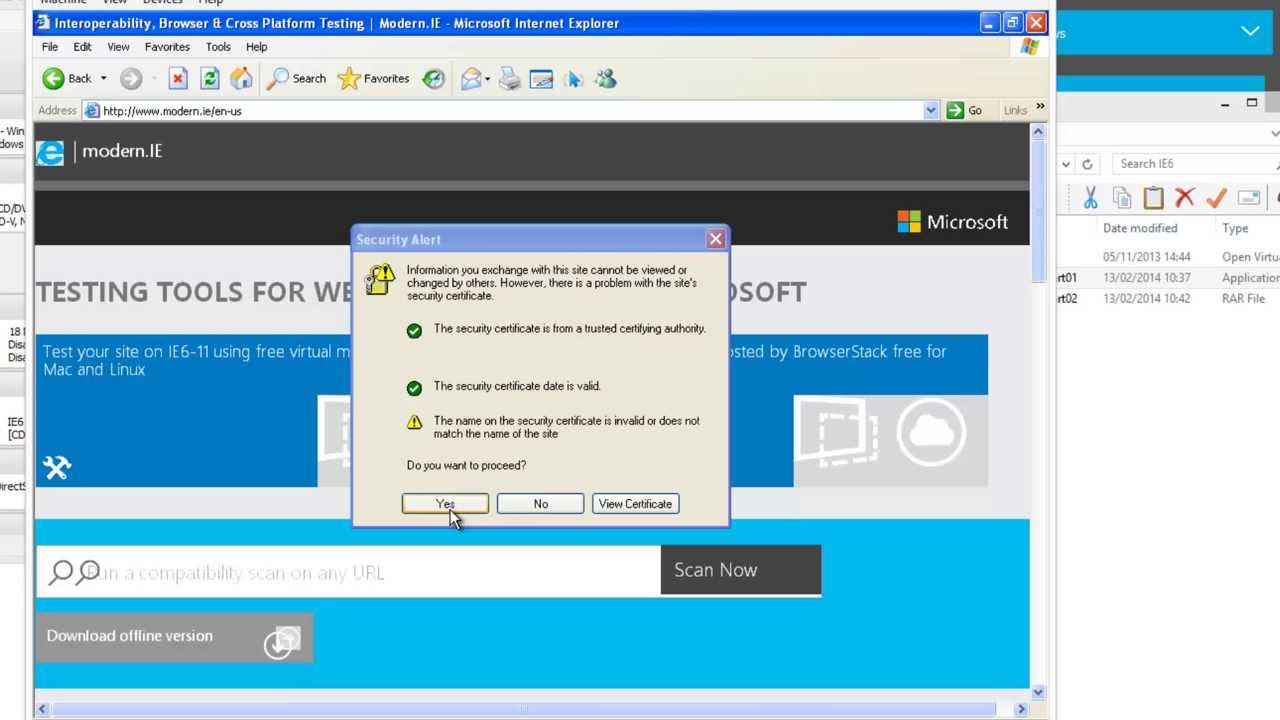The width and height of the screenshot is (1280, 720).
Task: Click the Edit page icon in toolbar
Action: point(541,78)
